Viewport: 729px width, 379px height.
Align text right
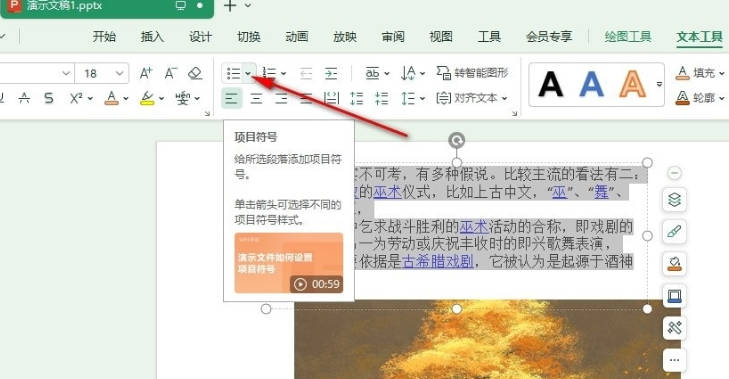point(281,98)
